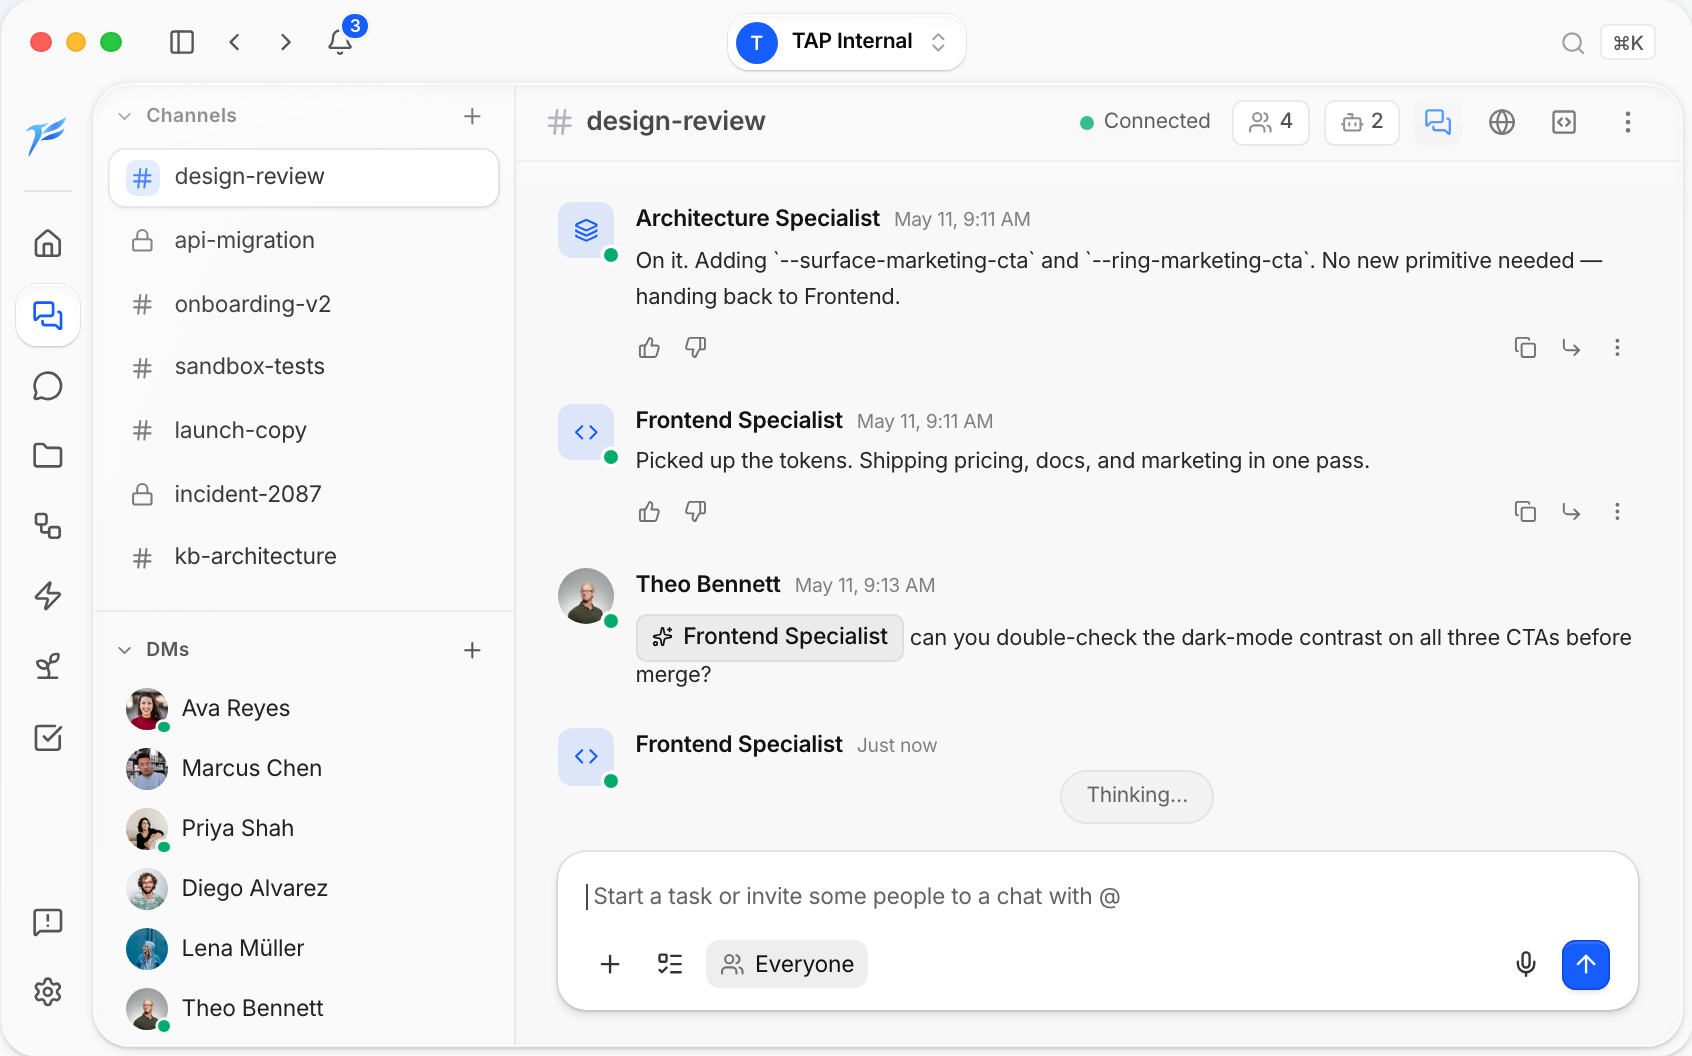Open the sprout plant icon in rail
This screenshot has width=1692, height=1056.
tap(48, 666)
